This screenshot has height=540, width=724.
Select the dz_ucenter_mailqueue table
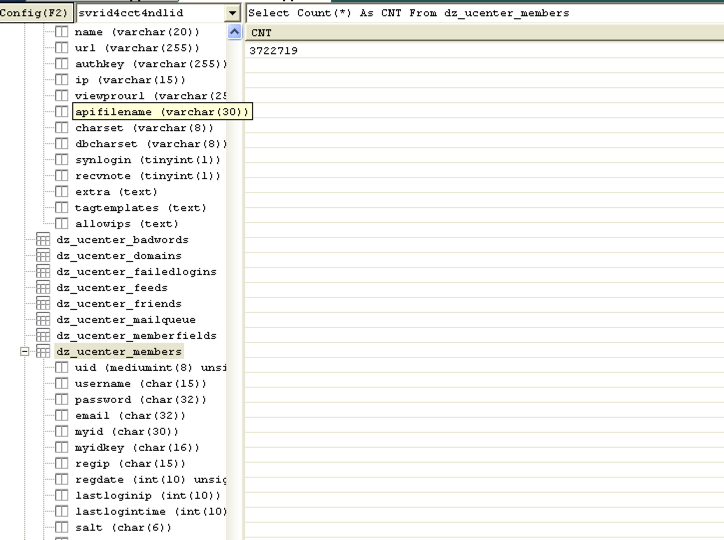[126, 320]
